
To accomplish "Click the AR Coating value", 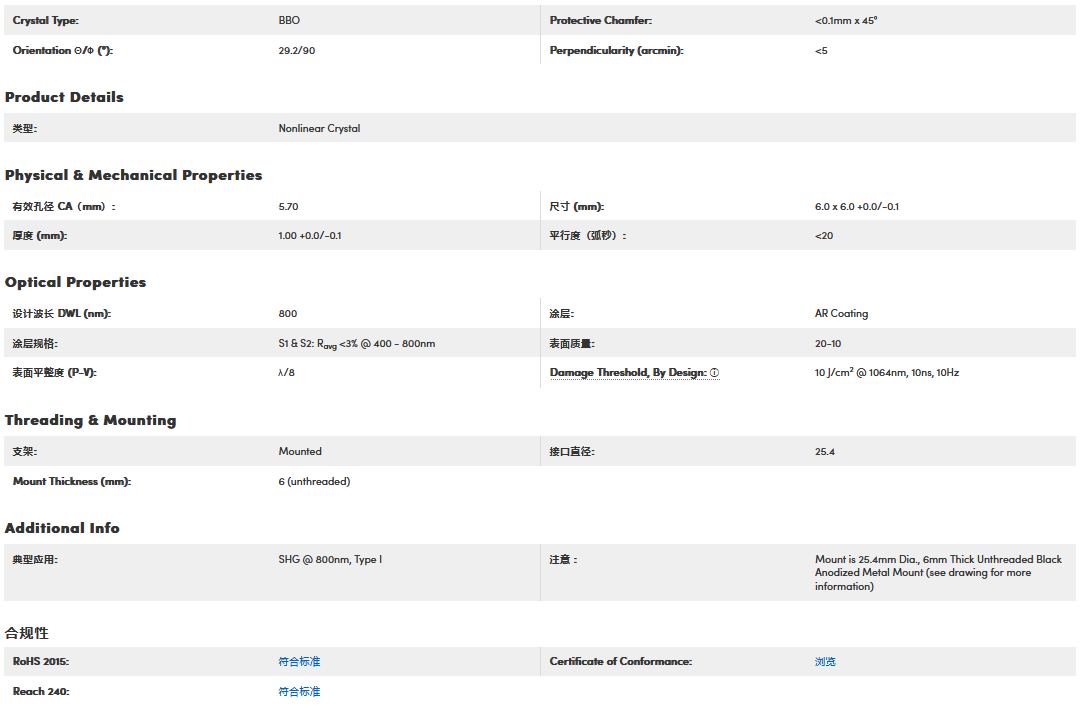I will (841, 313).
